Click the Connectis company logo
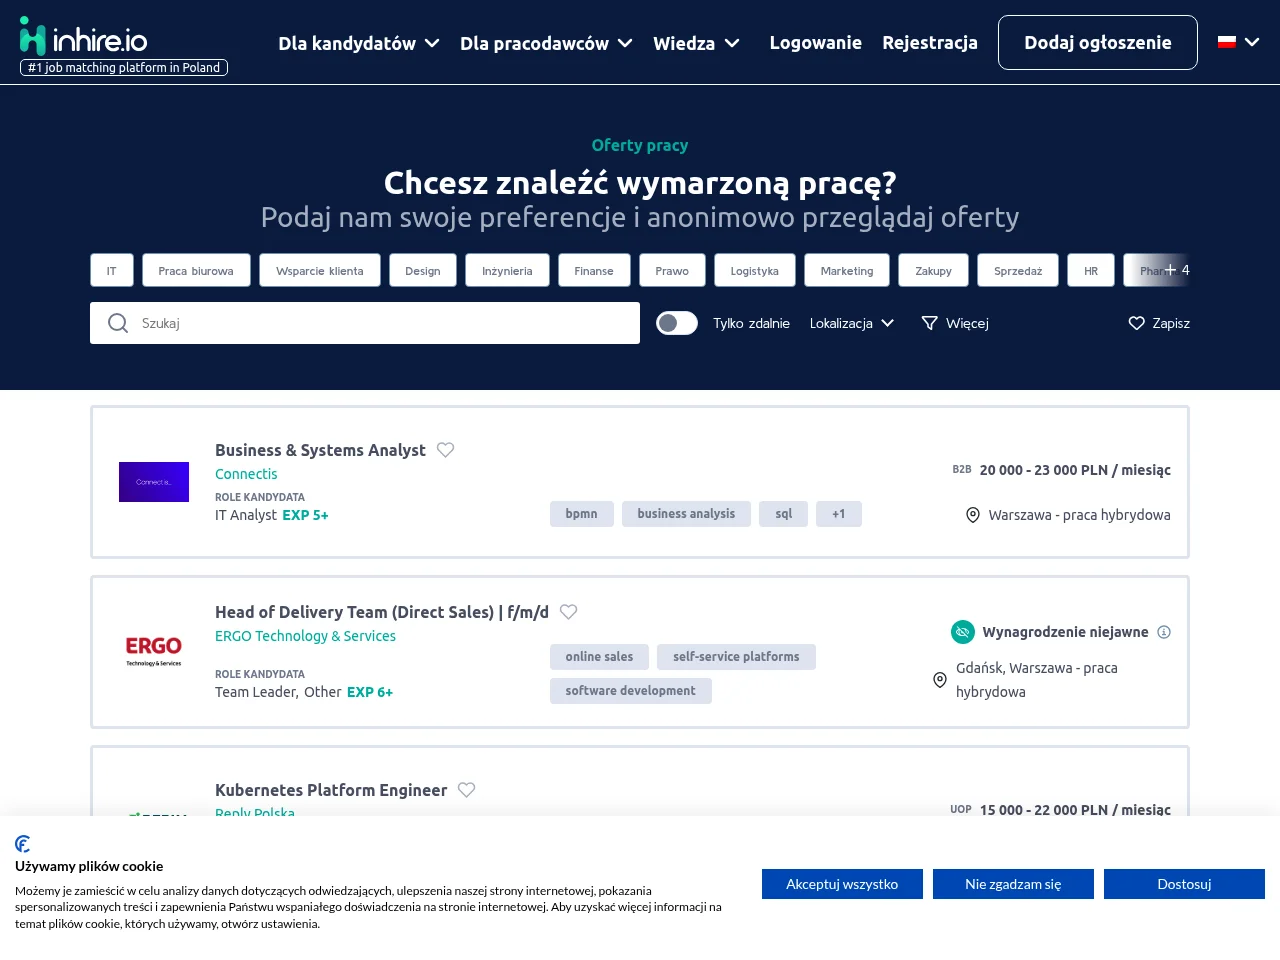 pos(154,482)
